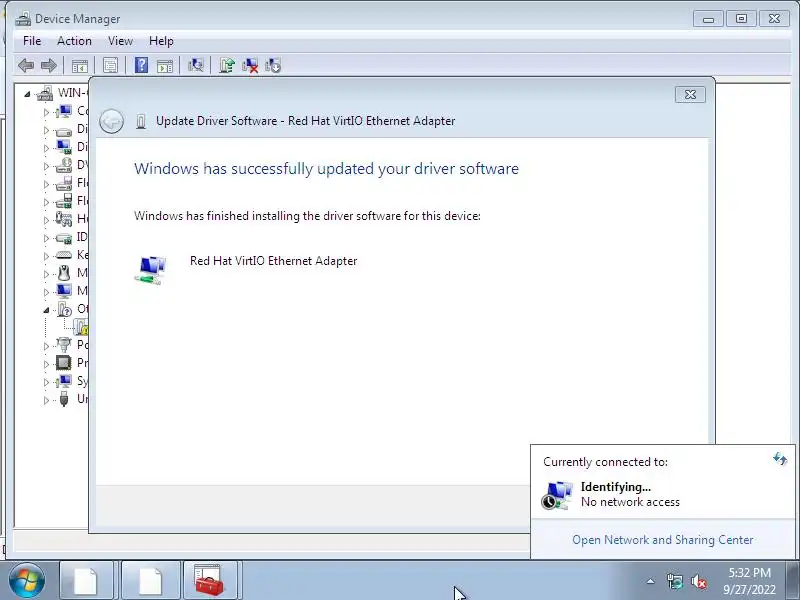Collapse the WIN- root computer node
The height and width of the screenshot is (600, 800).
coord(27,94)
